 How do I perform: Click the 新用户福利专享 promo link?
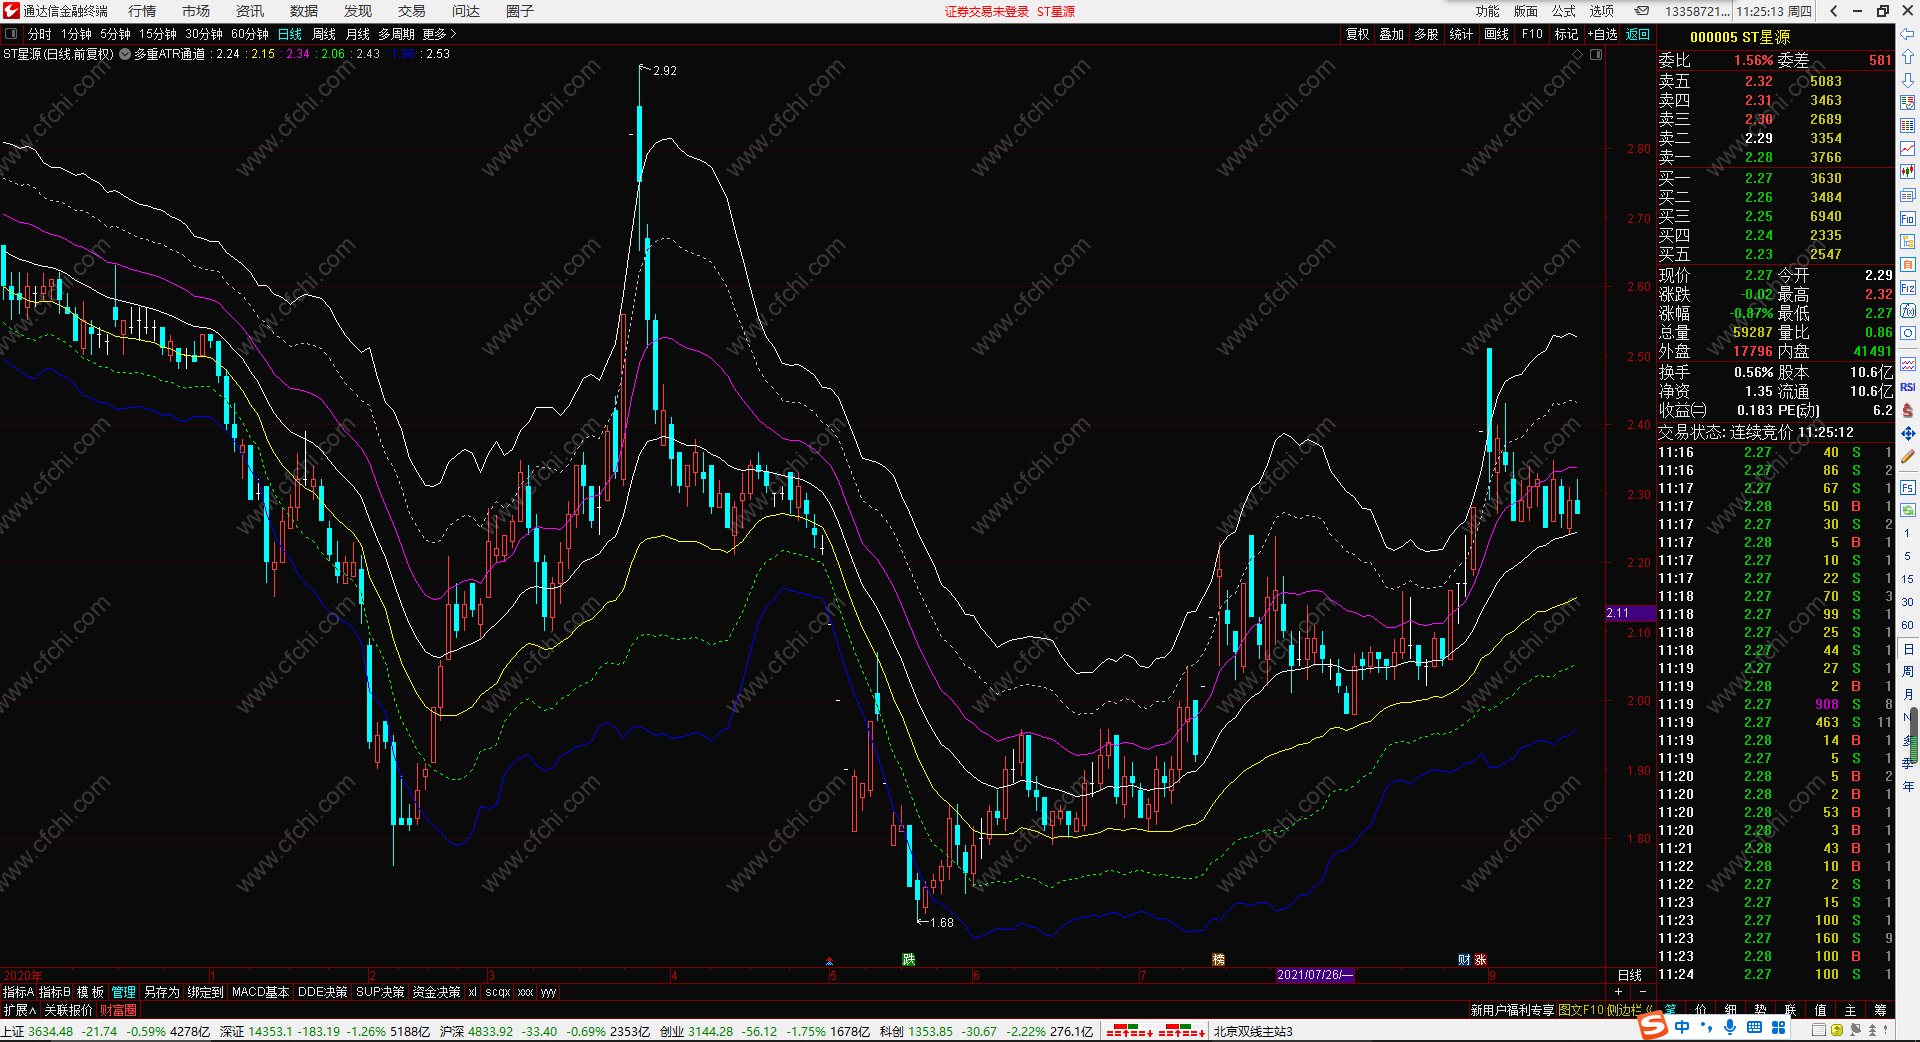[x=1512, y=1010]
